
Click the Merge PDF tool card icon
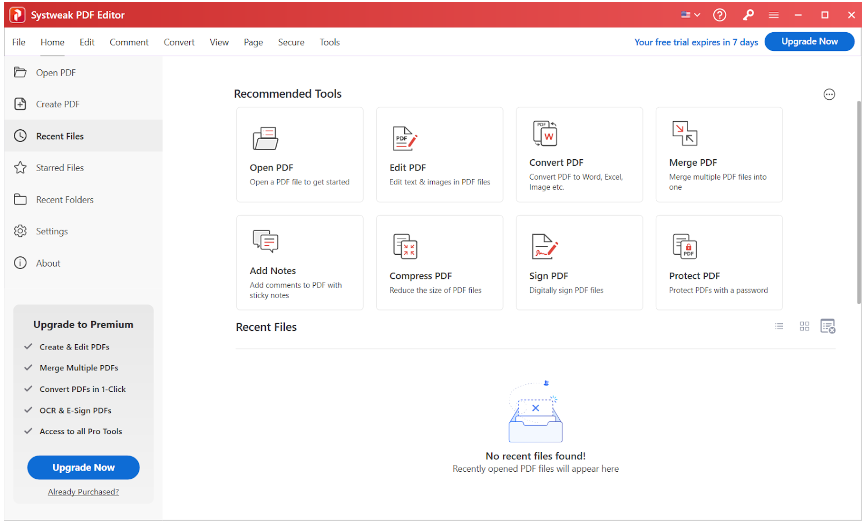tap(685, 134)
